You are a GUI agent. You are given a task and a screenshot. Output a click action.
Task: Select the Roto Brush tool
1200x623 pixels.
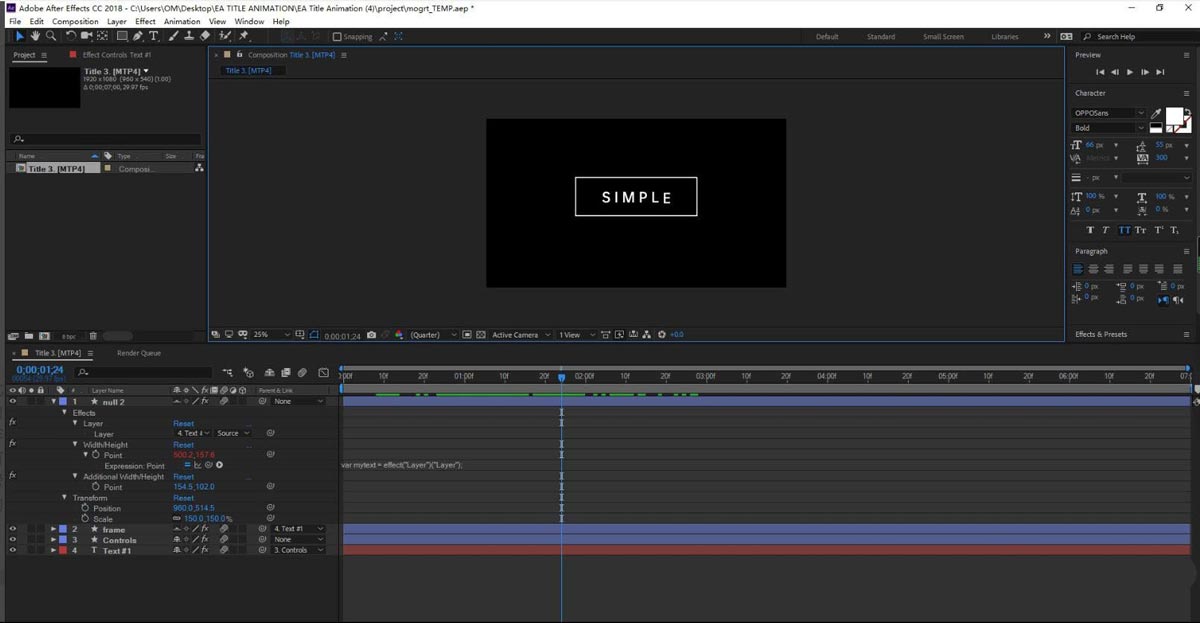pos(225,36)
